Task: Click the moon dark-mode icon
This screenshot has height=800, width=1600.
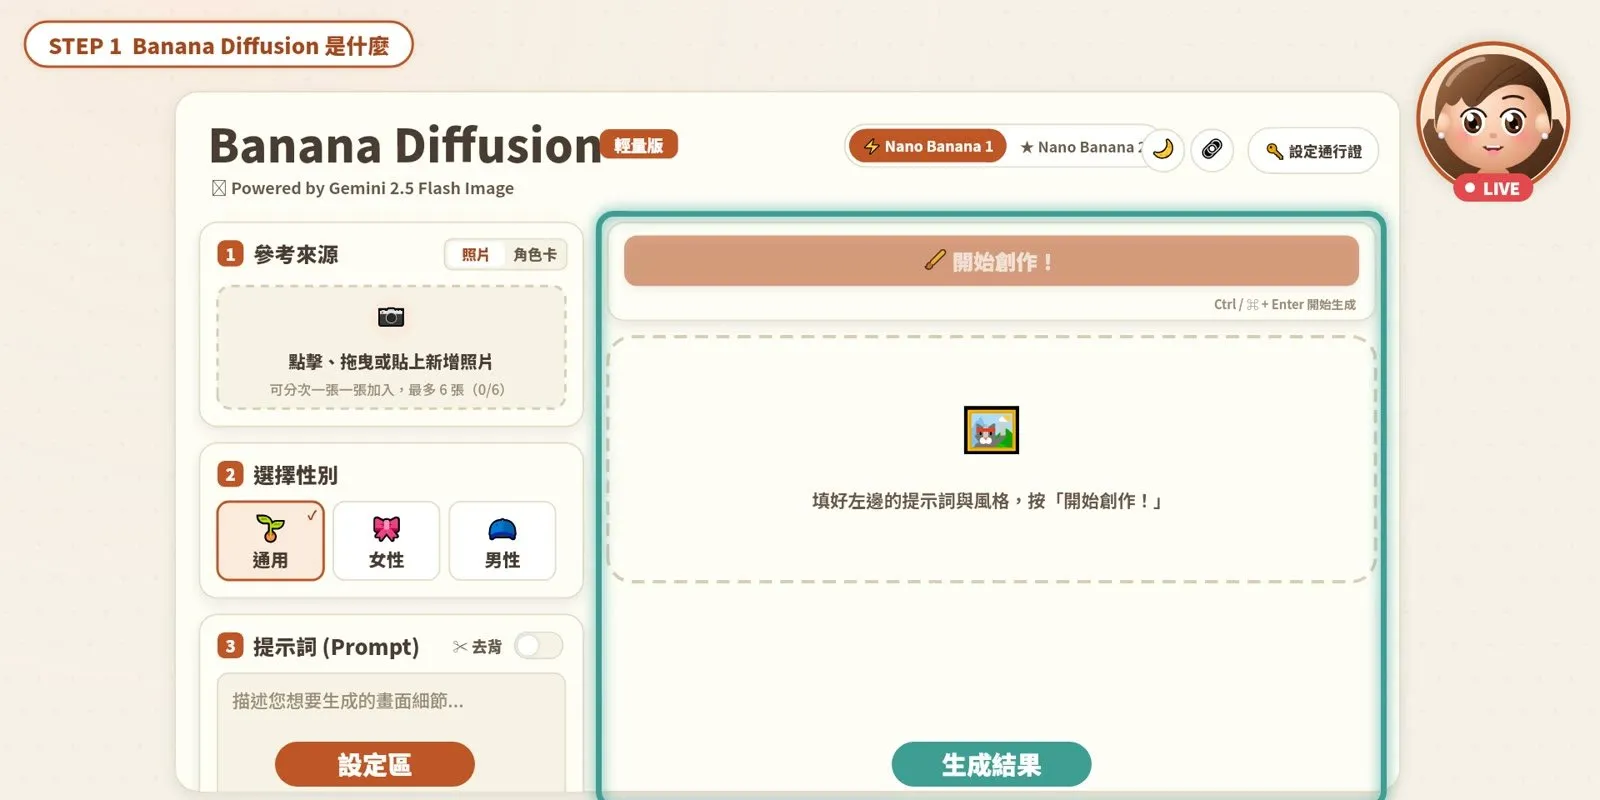Action: 1163,149
